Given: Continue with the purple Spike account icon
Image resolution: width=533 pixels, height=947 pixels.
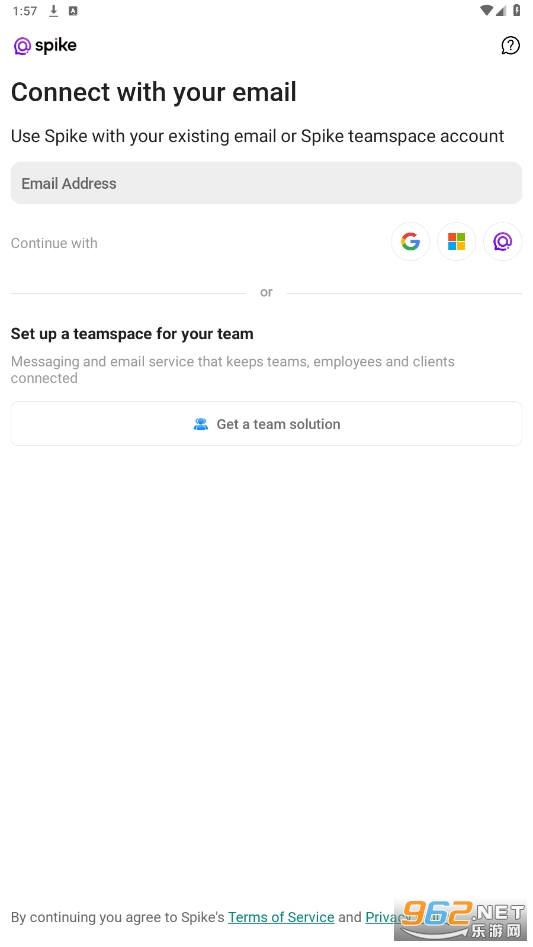Looking at the screenshot, I should (502, 242).
